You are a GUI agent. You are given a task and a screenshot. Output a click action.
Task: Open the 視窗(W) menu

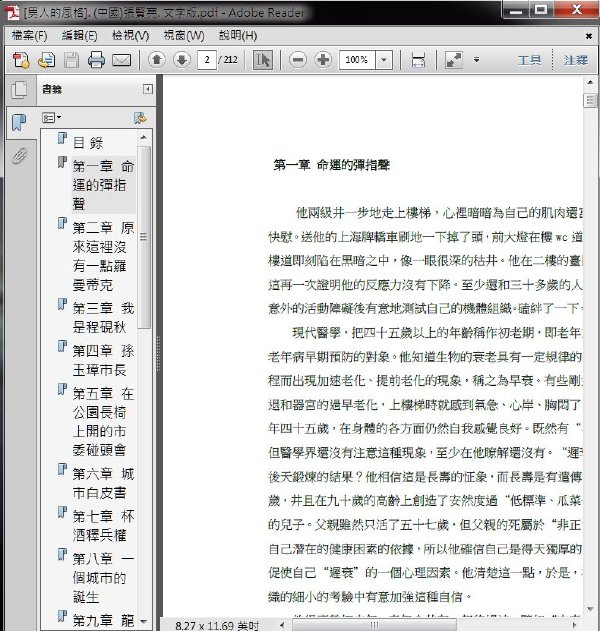point(184,36)
